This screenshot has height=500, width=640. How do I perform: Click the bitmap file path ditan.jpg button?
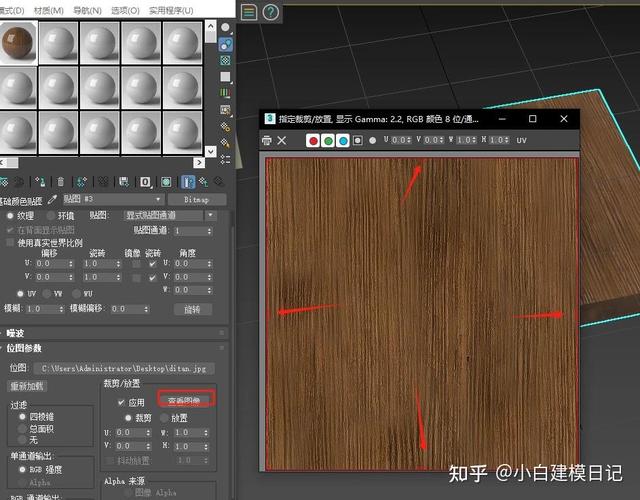click(x=124, y=368)
